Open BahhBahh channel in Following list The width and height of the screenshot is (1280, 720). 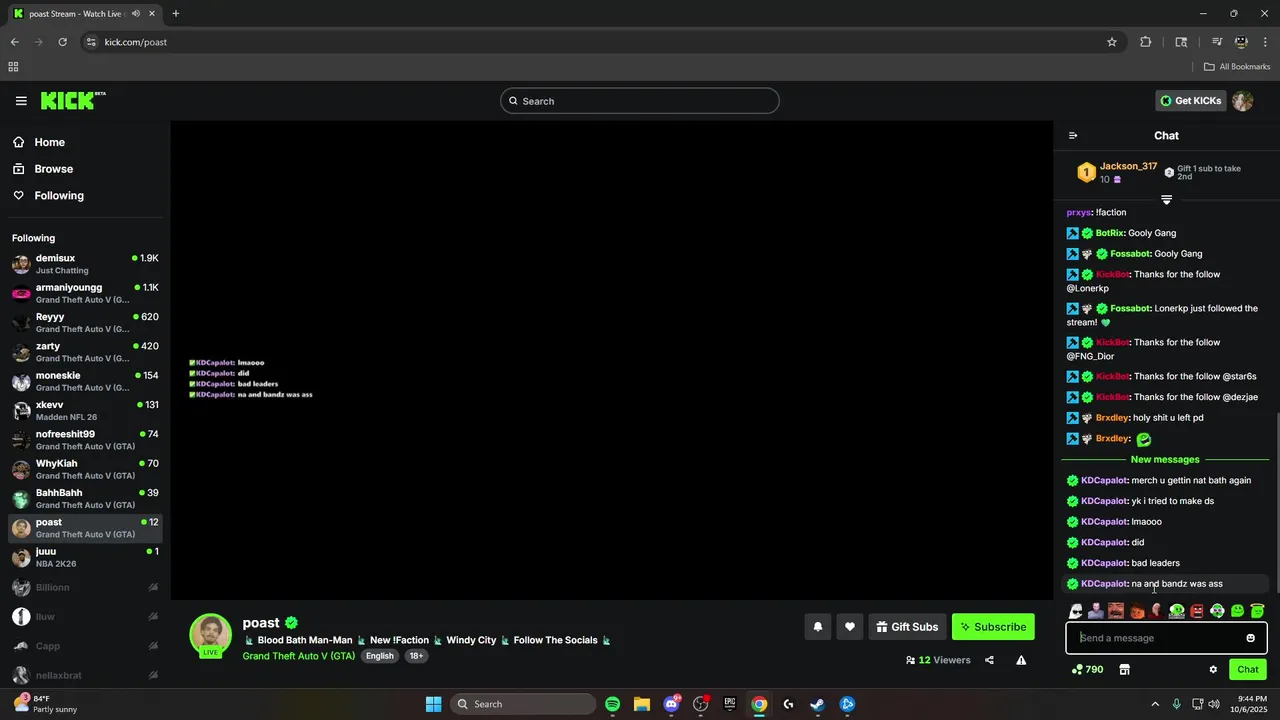point(85,498)
